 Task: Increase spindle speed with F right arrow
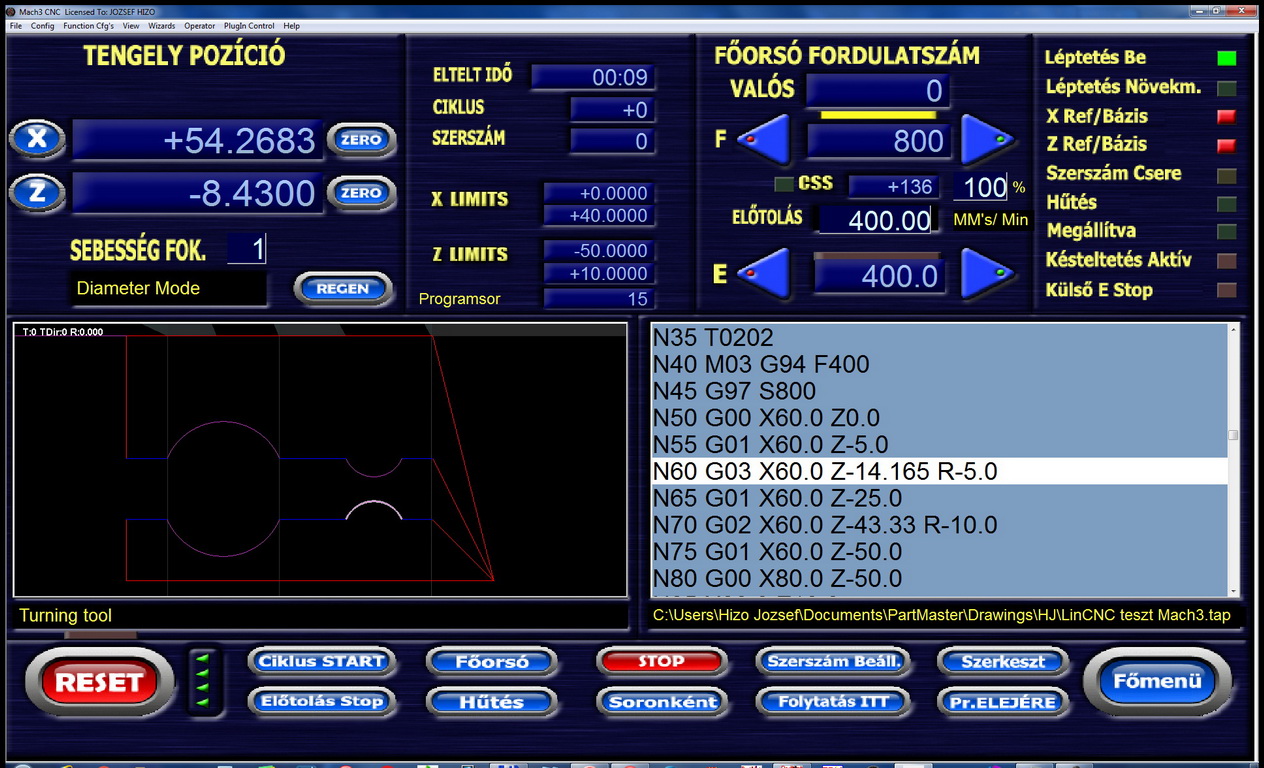pyautogui.click(x=987, y=141)
